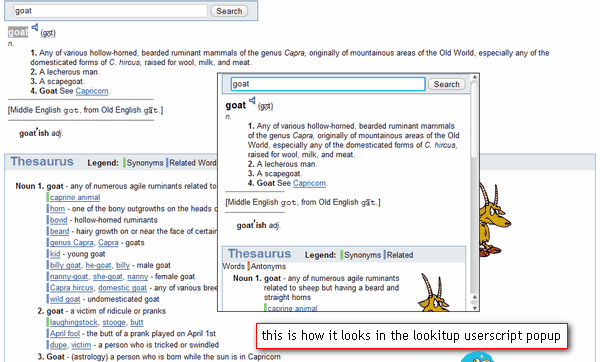Open the caprine animal link in popup
The height and width of the screenshot is (362, 600).
tap(292, 308)
